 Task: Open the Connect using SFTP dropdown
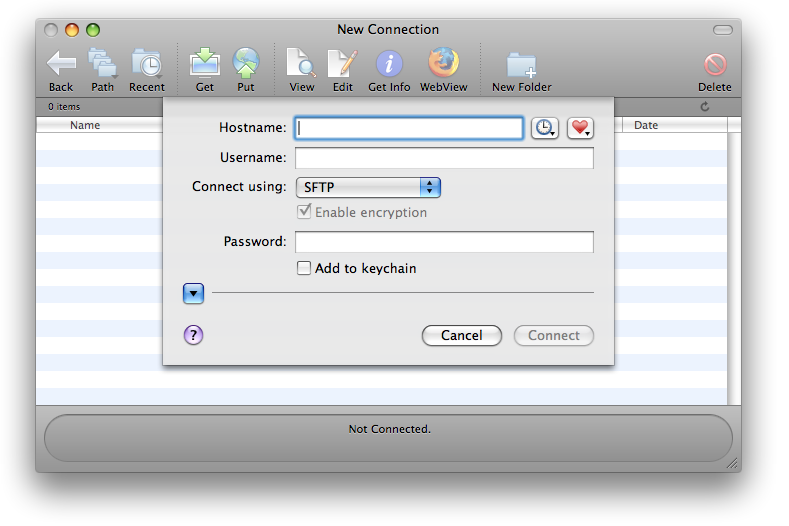(x=368, y=187)
